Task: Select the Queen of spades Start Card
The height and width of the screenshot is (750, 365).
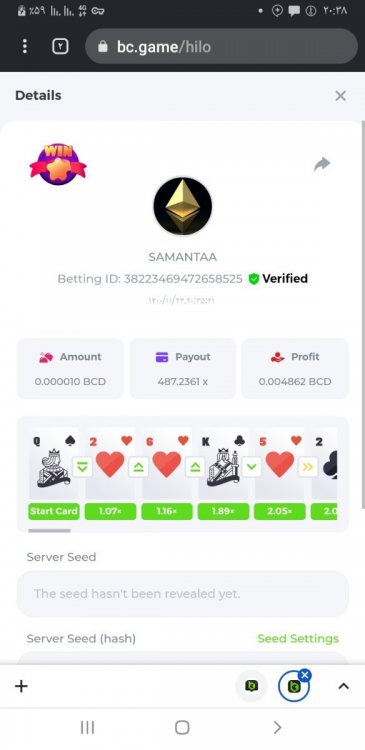Action: [54, 463]
